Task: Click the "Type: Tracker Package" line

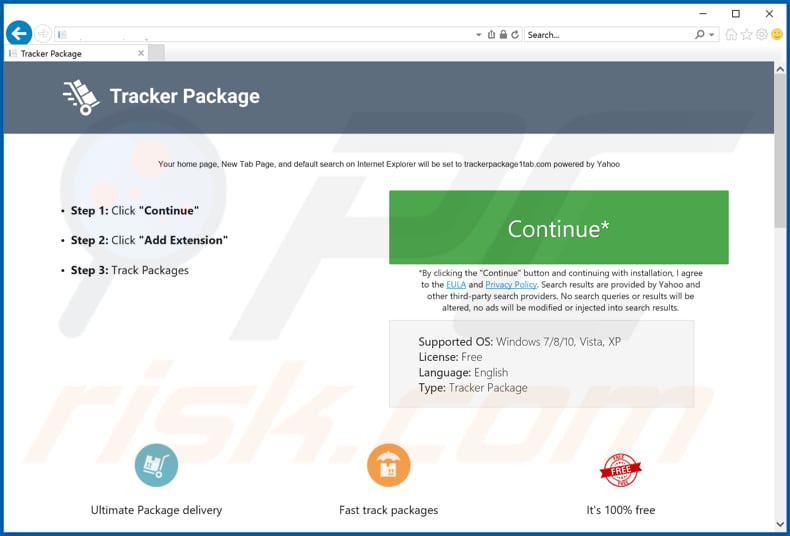Action: (x=473, y=388)
